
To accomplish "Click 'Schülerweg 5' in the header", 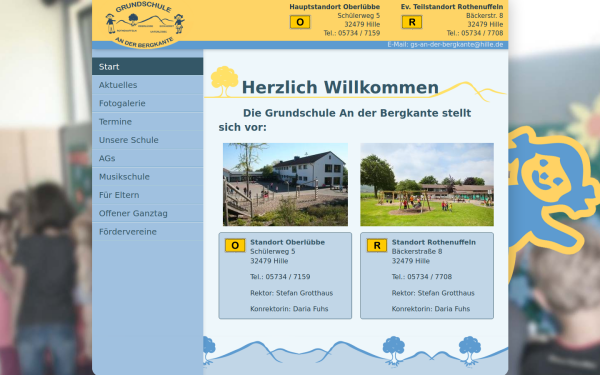I will (359, 16).
